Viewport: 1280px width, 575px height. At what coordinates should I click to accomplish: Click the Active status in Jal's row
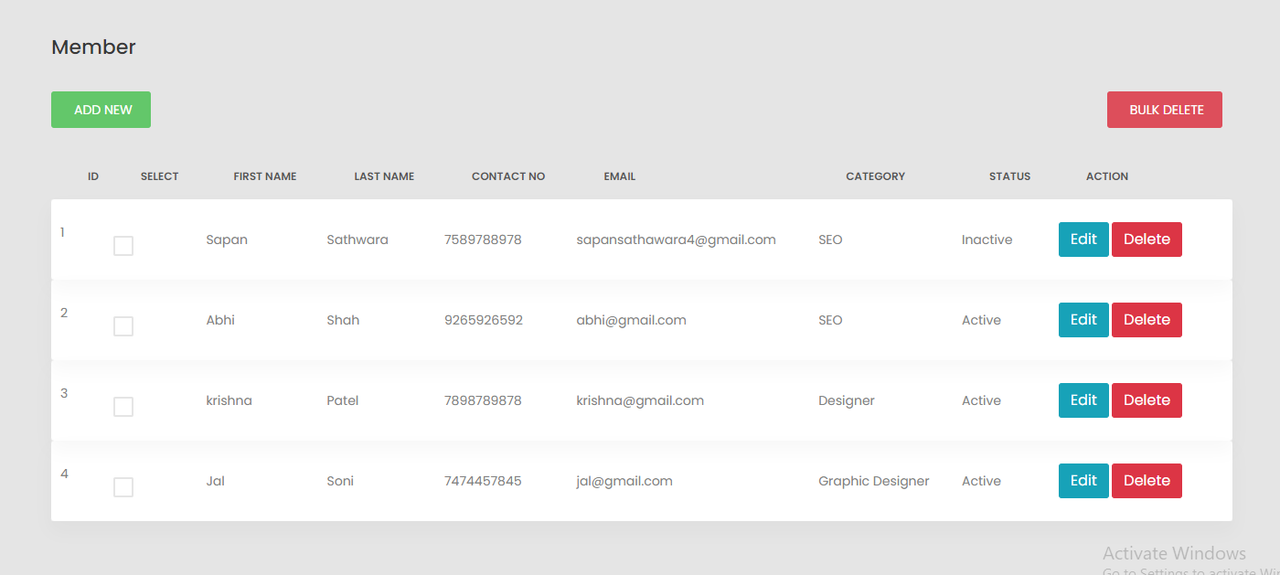point(981,481)
